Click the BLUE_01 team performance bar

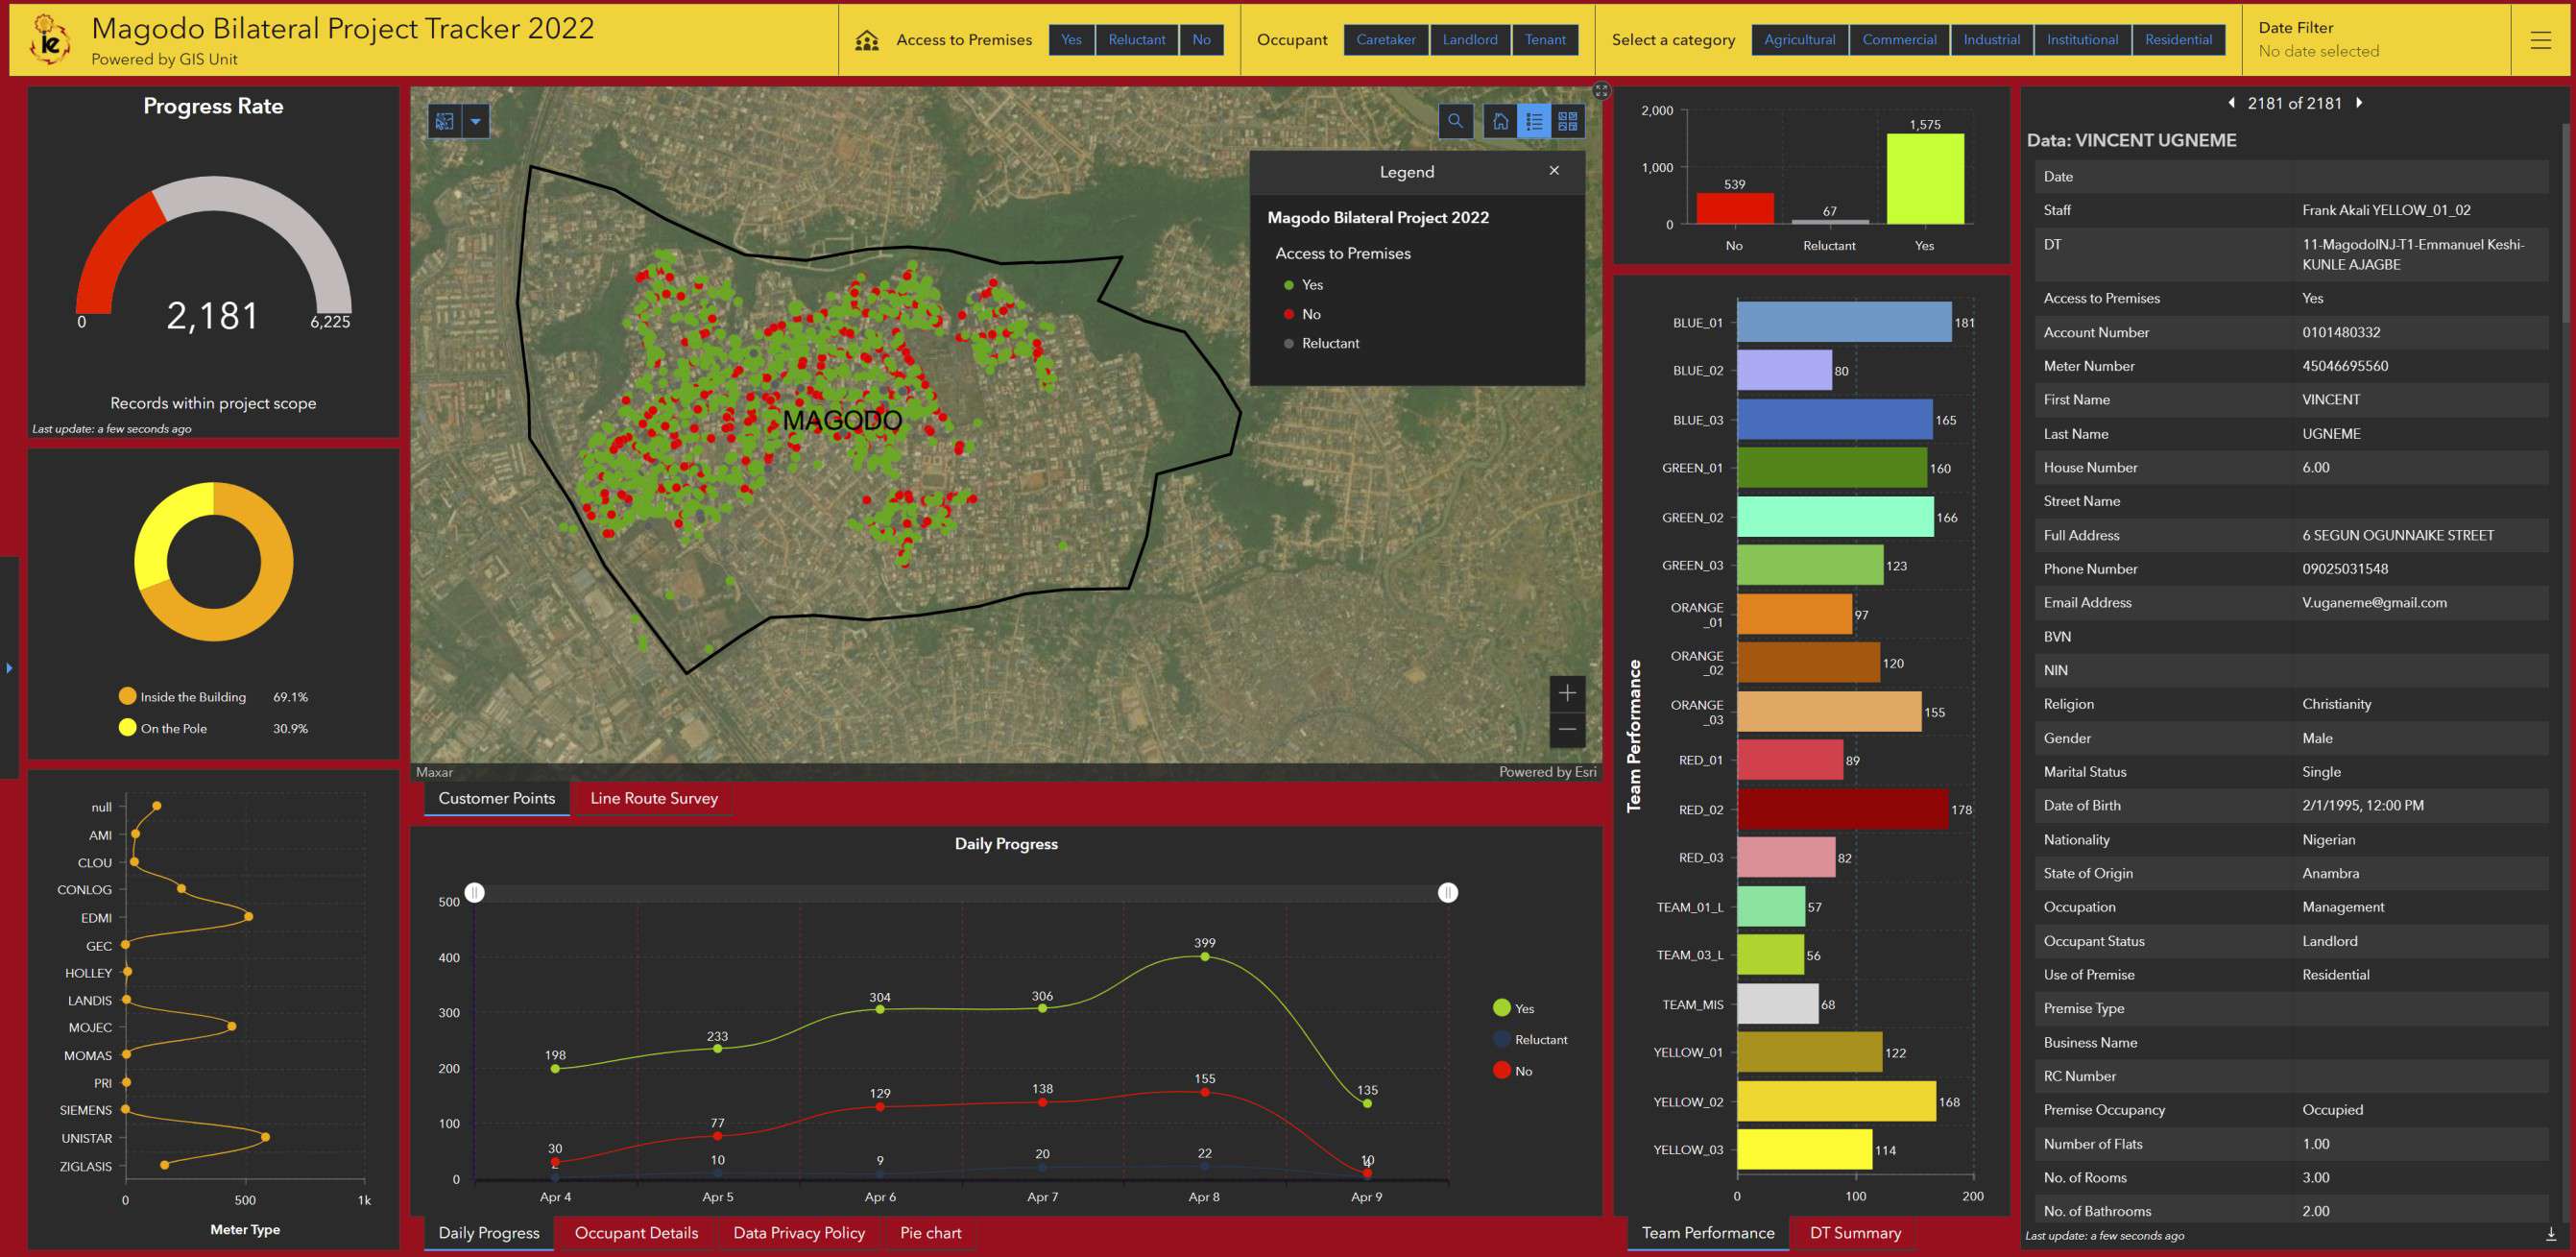click(x=1844, y=322)
